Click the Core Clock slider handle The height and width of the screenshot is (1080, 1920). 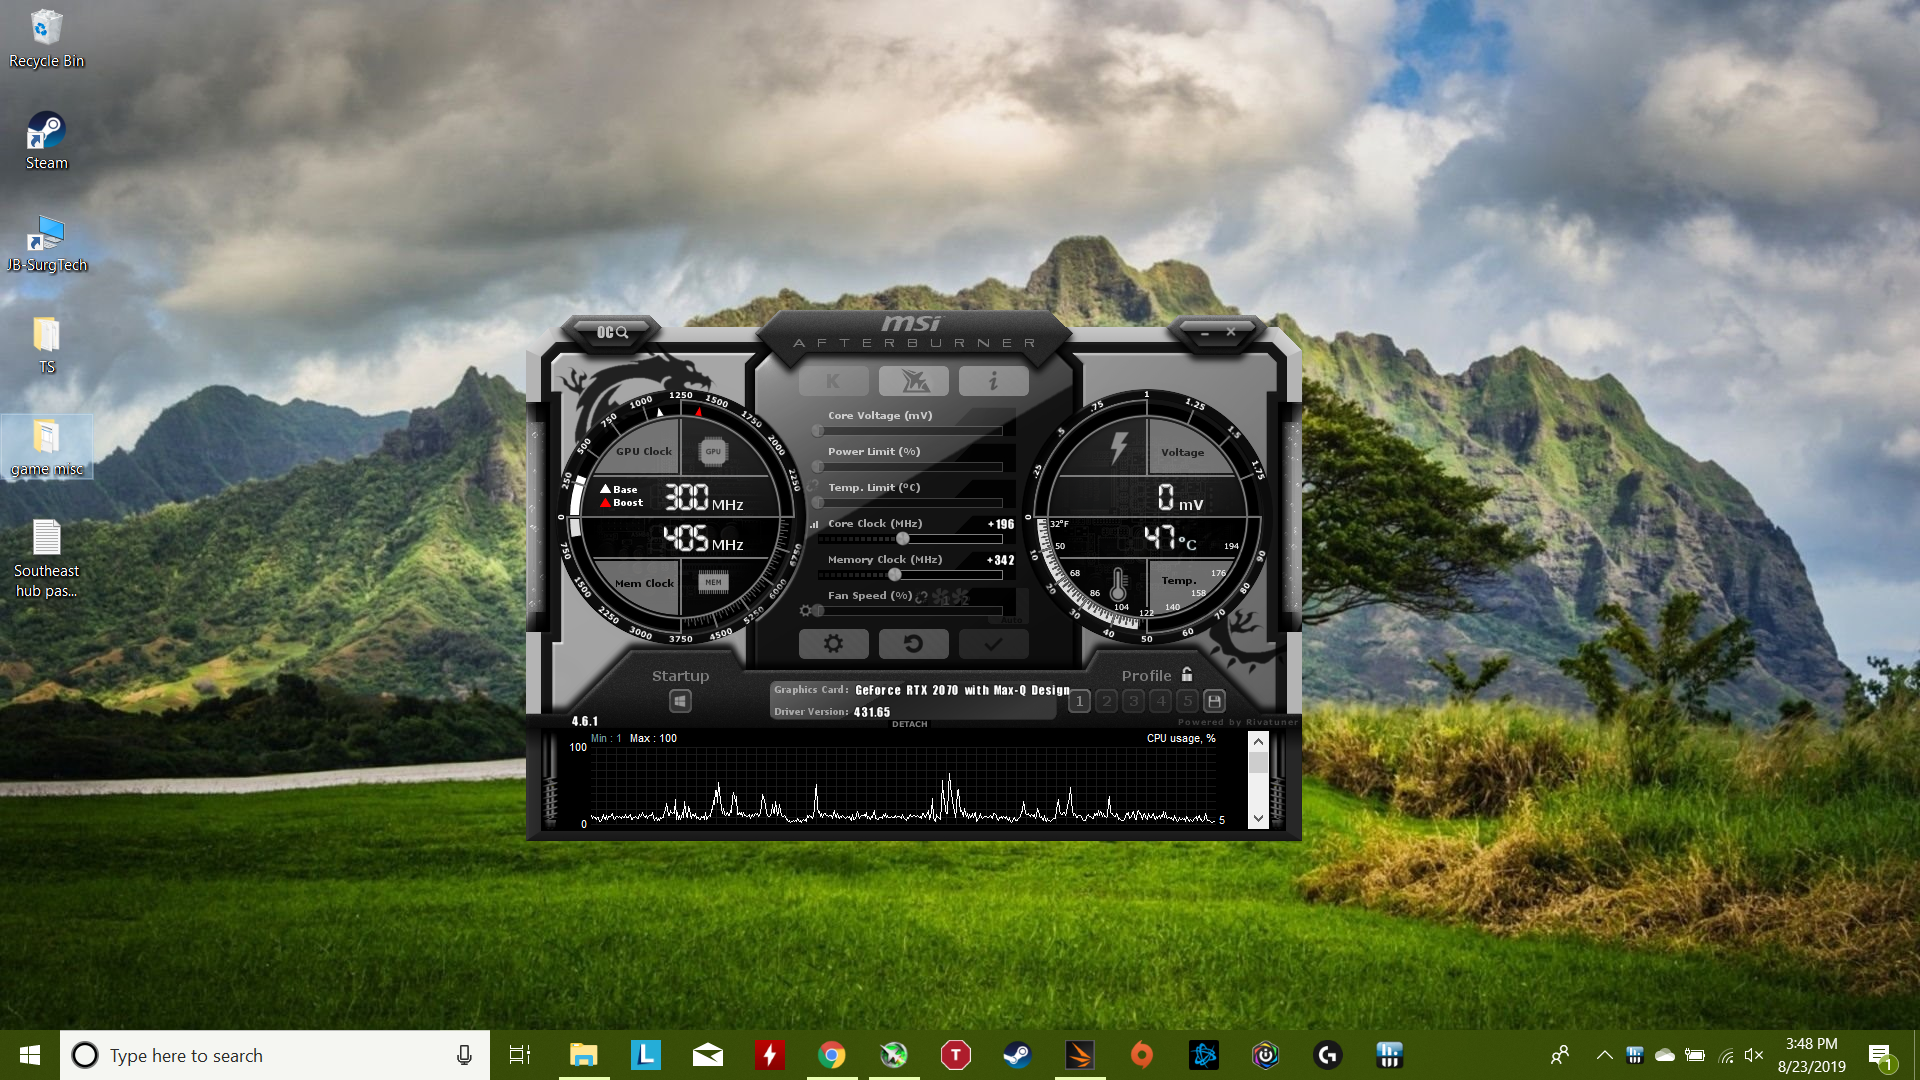pos(902,539)
